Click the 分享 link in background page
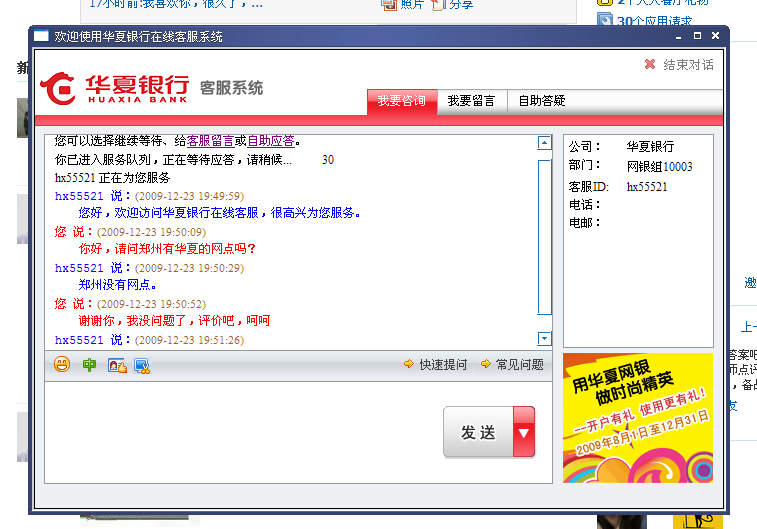 click(461, 5)
